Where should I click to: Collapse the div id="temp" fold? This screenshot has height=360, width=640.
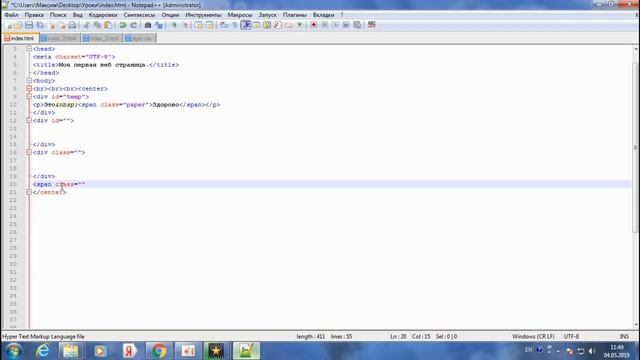(29, 97)
